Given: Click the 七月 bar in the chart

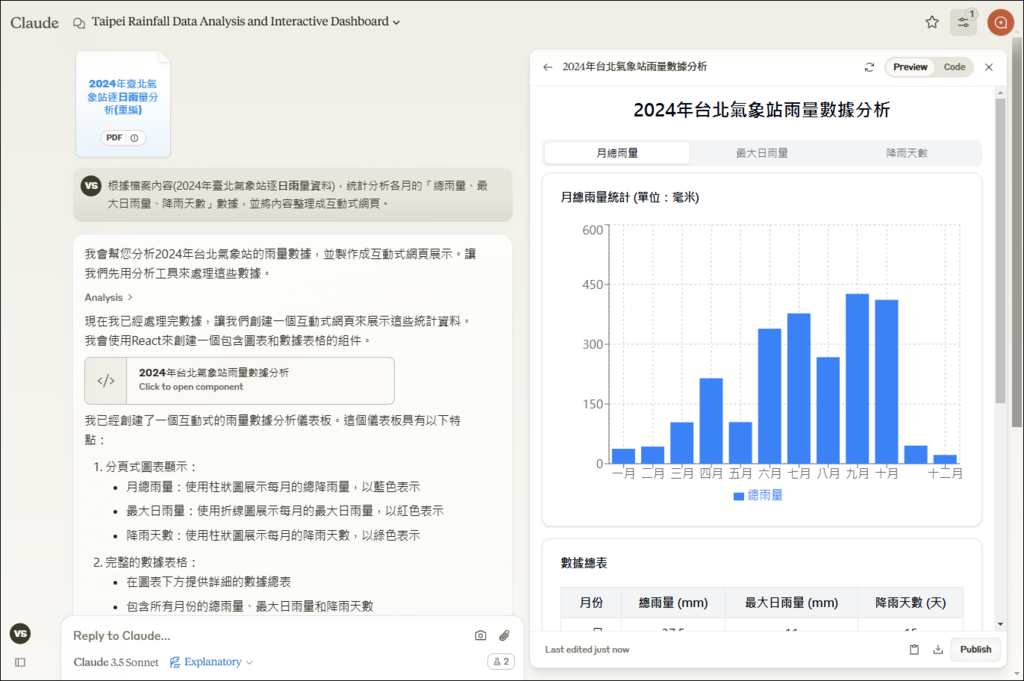Looking at the screenshot, I should click(x=799, y=388).
